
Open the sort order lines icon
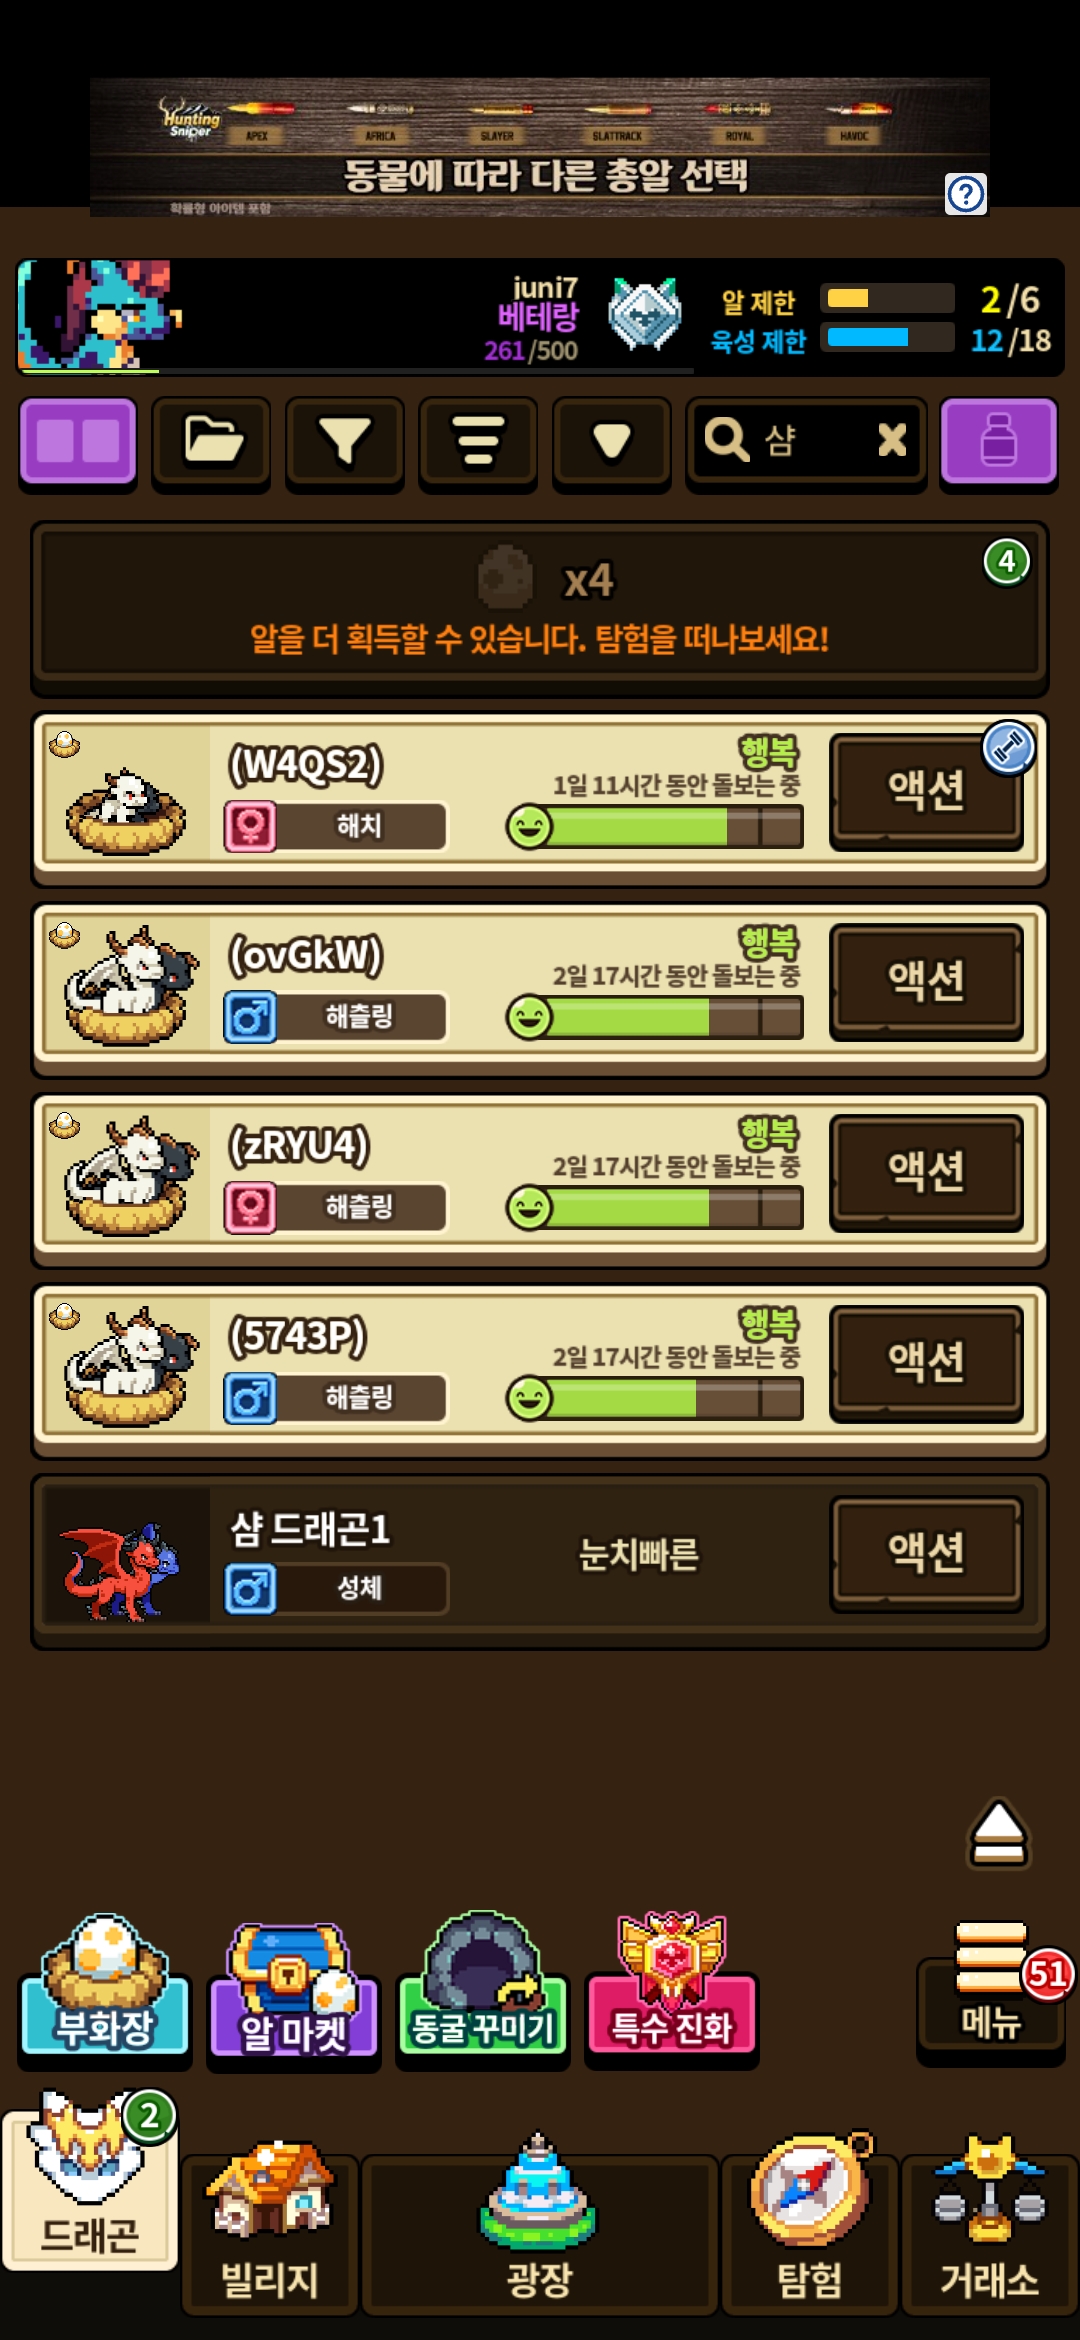(478, 442)
